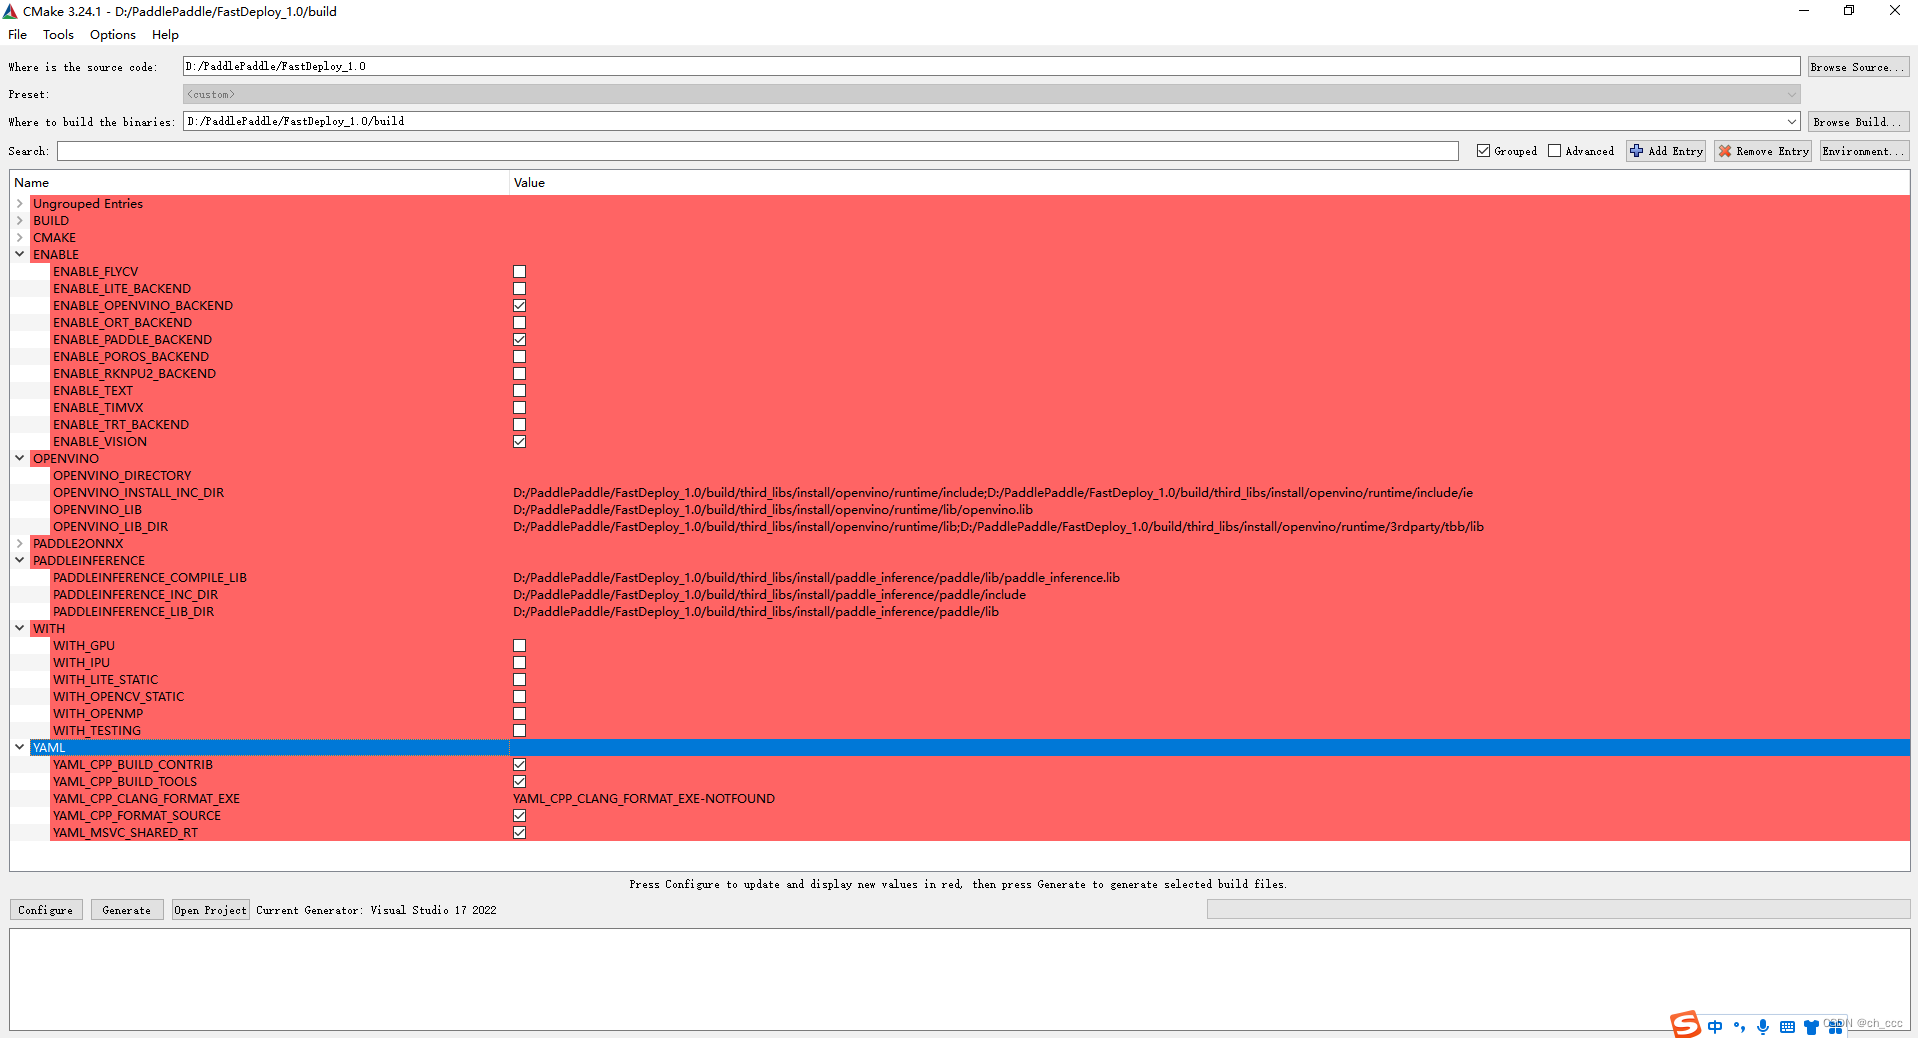Screen dimensions: 1918x1038
Task: Toggle the Grouped checkbox
Action: (x=1483, y=151)
